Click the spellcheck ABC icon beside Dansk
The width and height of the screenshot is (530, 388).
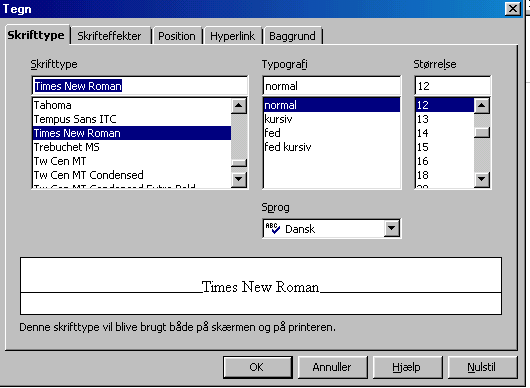(272, 228)
